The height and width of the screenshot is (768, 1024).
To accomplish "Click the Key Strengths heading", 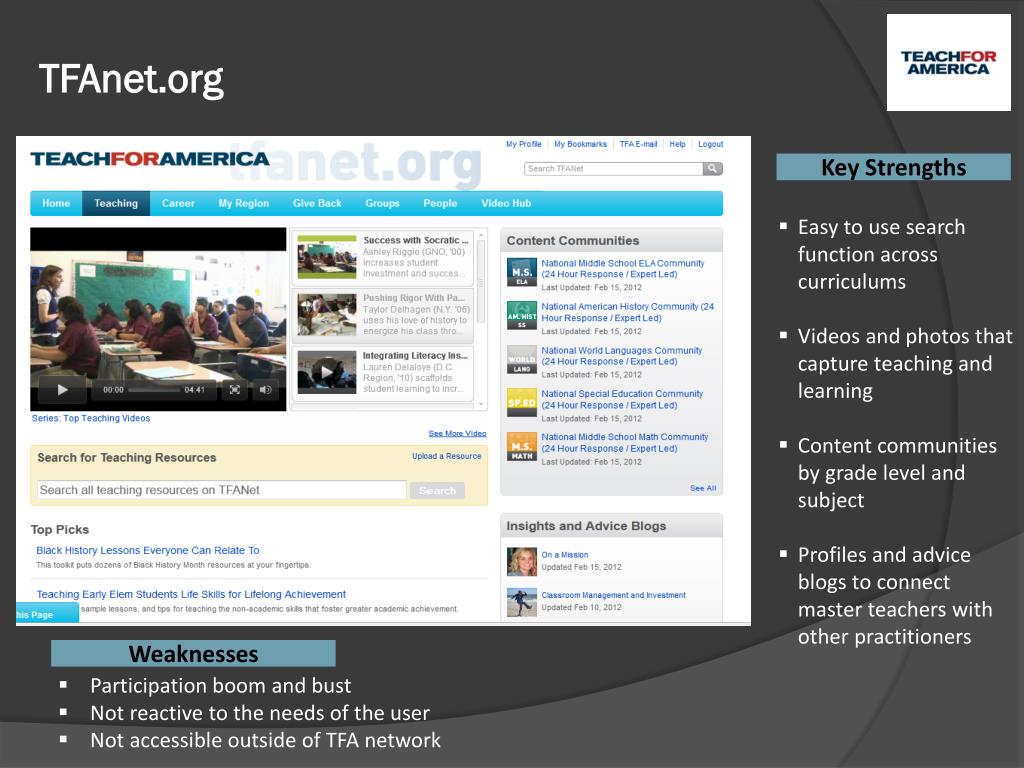I will 893,167.
